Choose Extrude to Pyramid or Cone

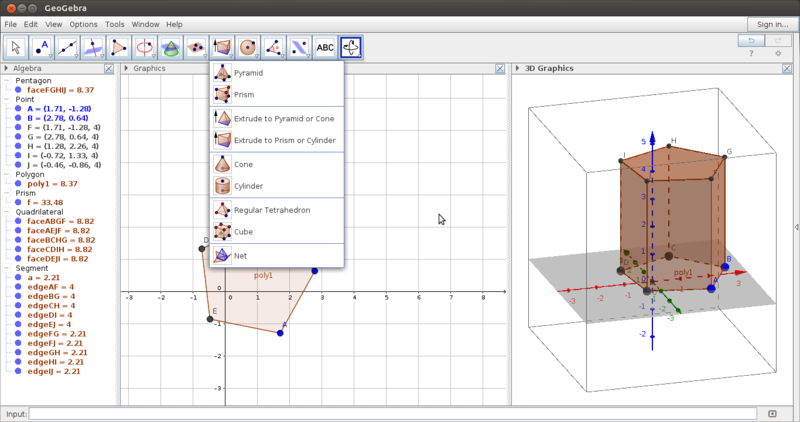tap(277, 118)
